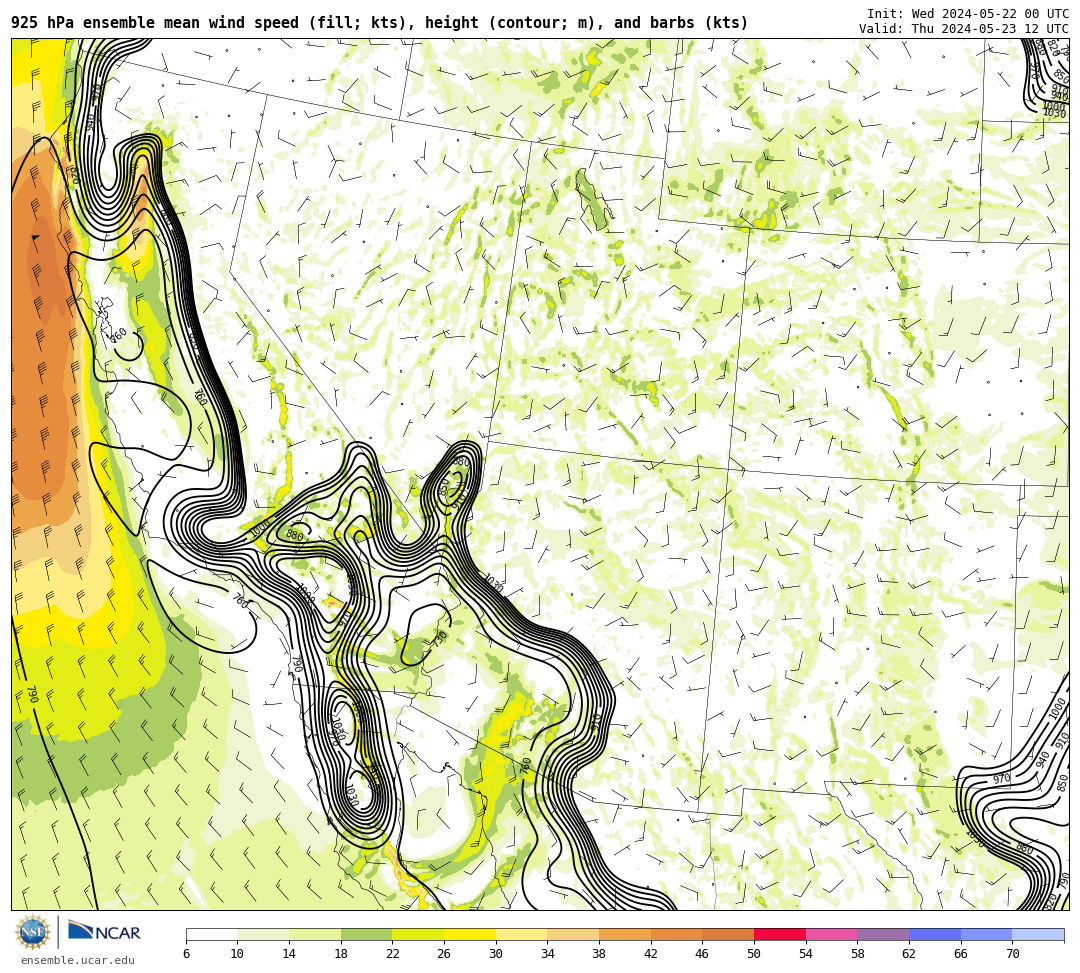This screenshot has width=1080, height=973.
Task: Click the NSF globe logo
Action: (33, 932)
